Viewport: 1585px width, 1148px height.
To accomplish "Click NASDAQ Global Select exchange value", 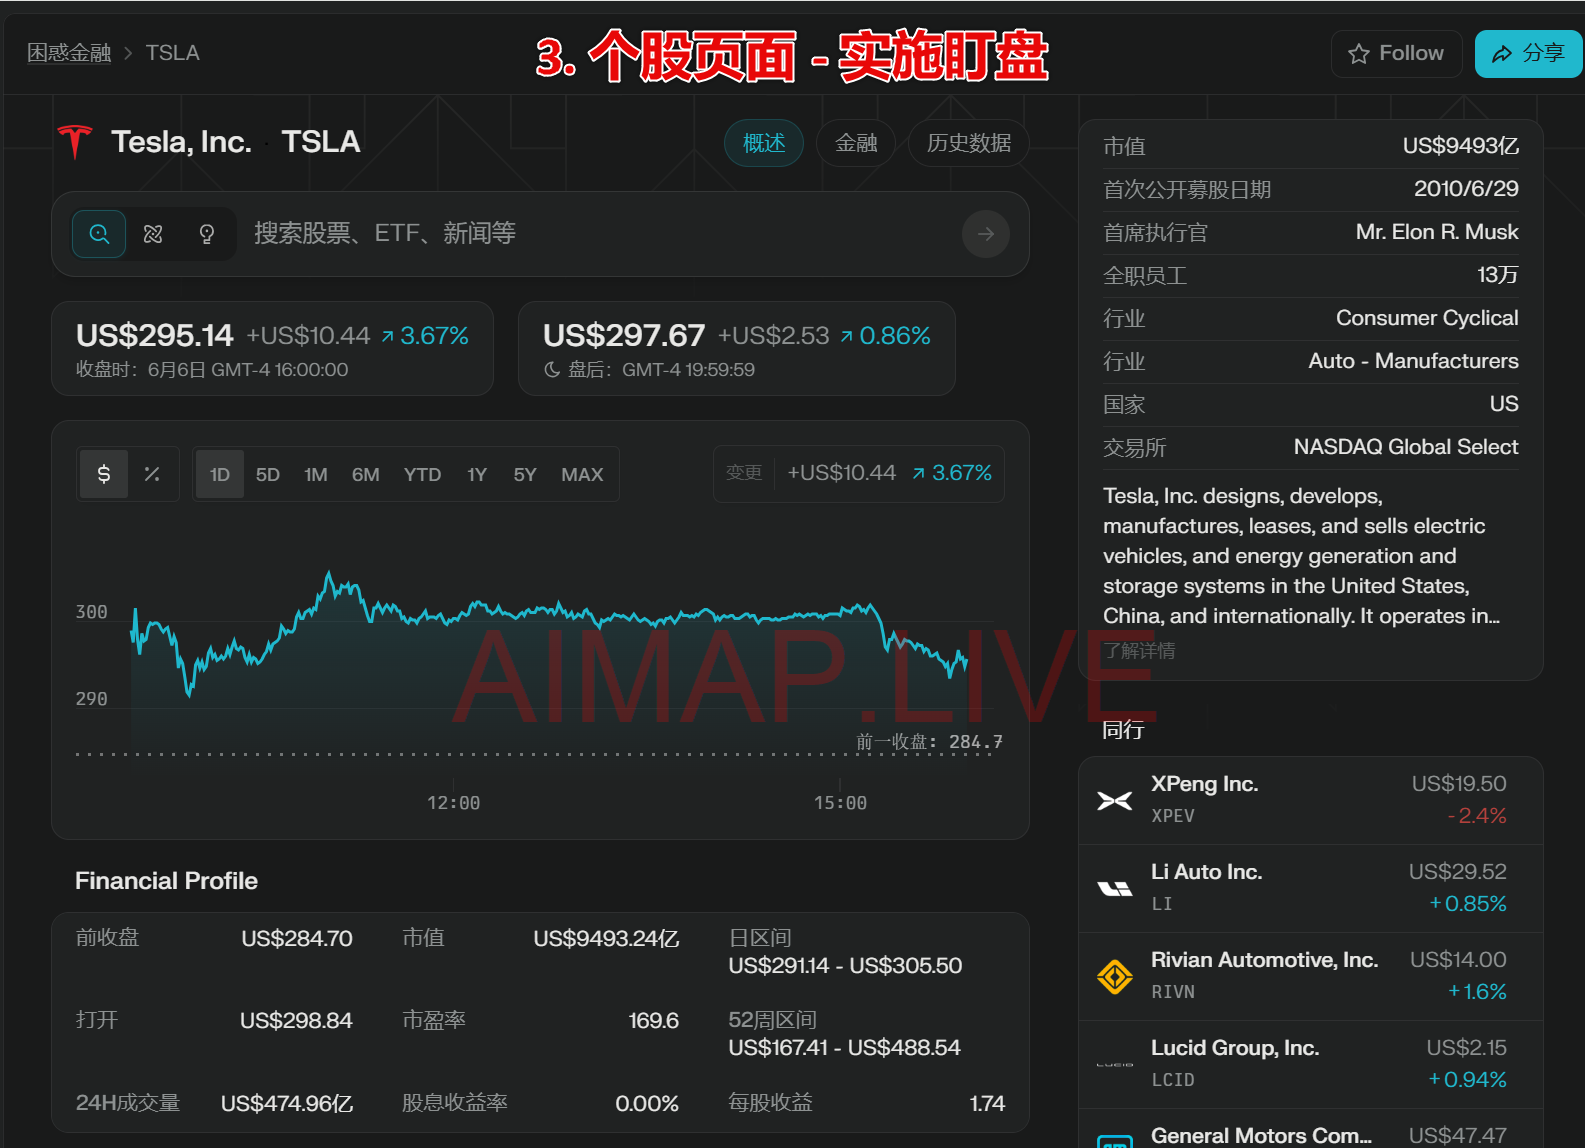I will (1406, 447).
